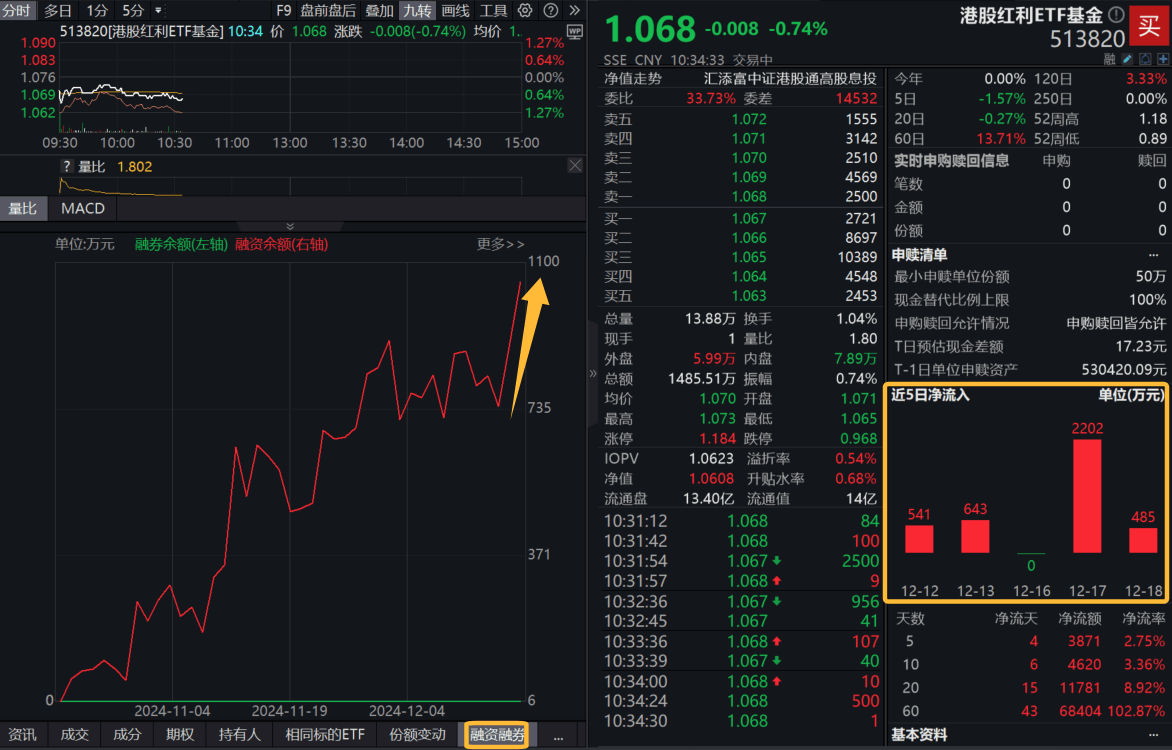Click 融券余额(左轴) legend label
The image size is (1172, 750).
point(181,244)
